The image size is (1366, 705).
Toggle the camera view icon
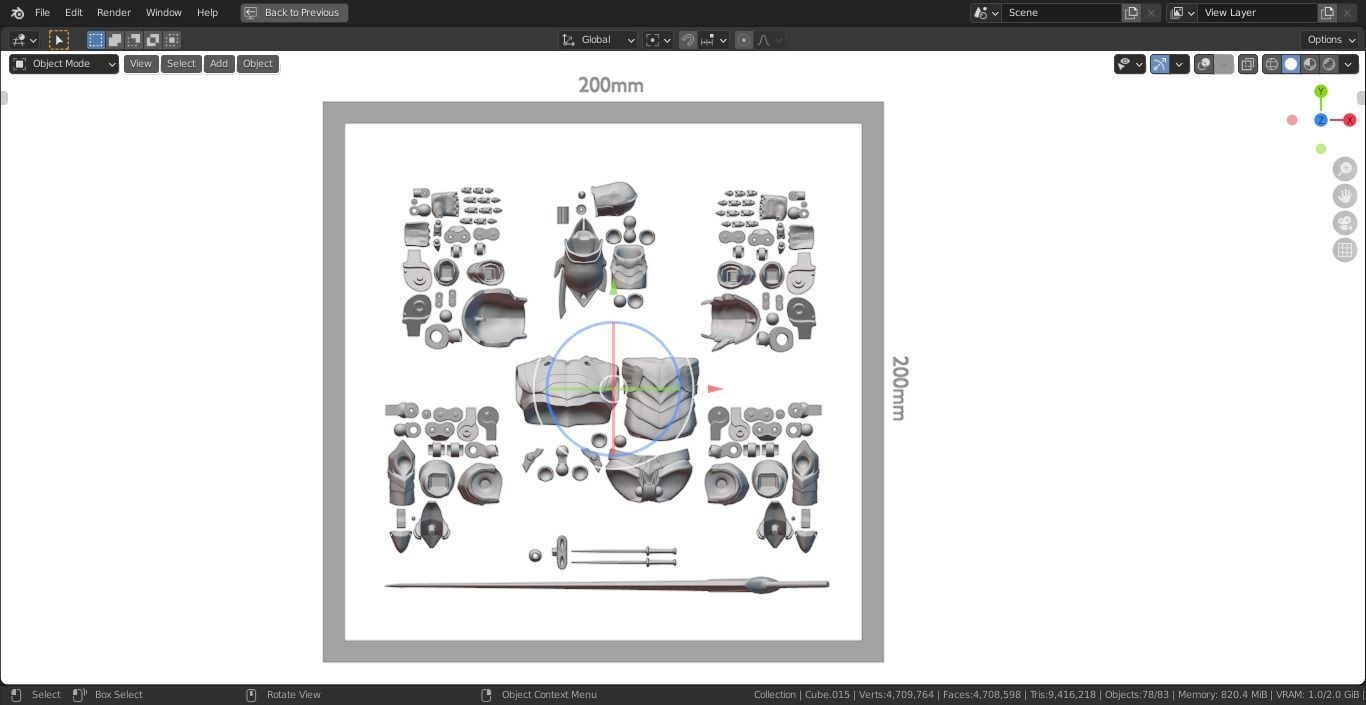1345,223
